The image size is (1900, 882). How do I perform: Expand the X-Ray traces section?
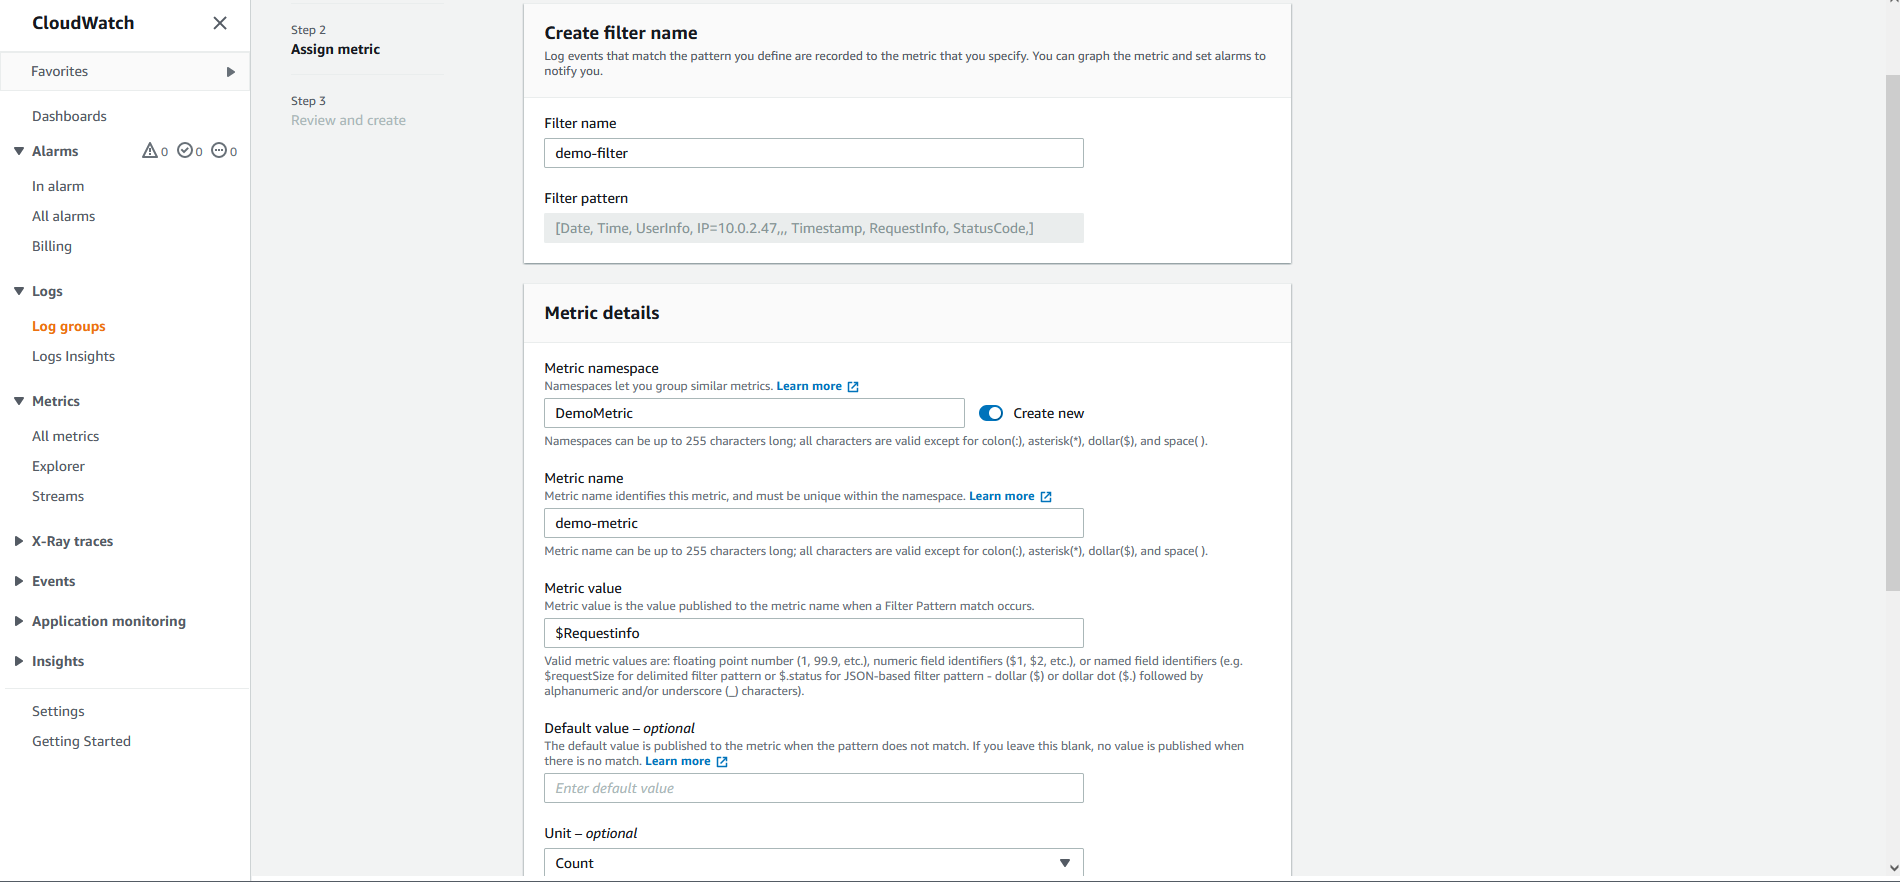coord(19,541)
